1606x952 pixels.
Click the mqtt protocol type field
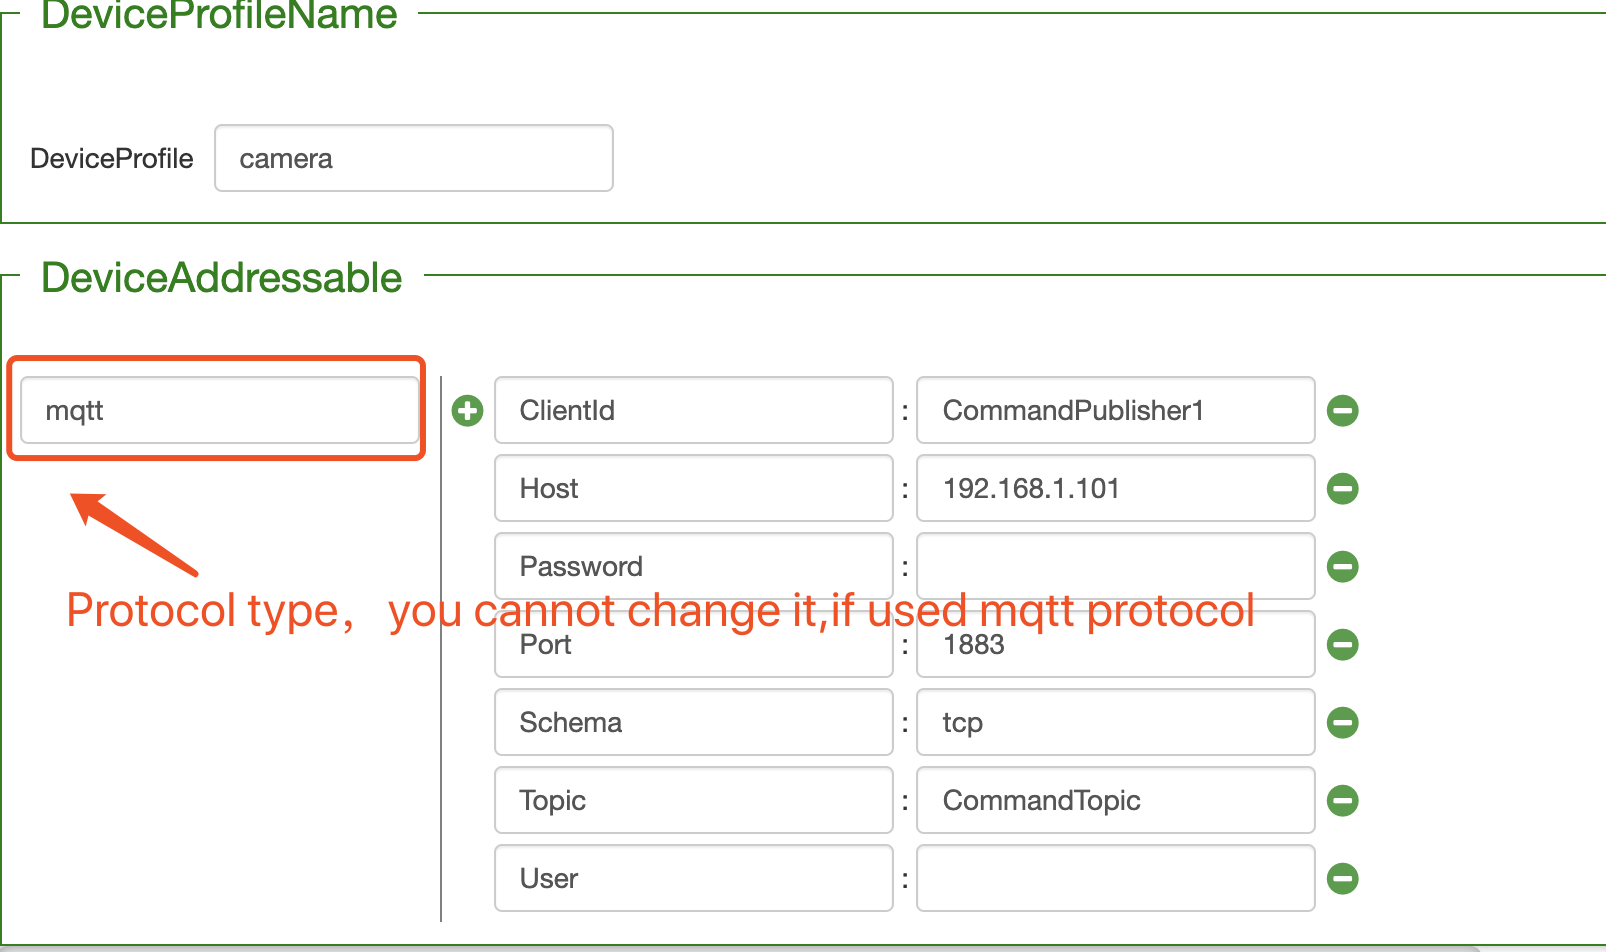click(x=218, y=410)
